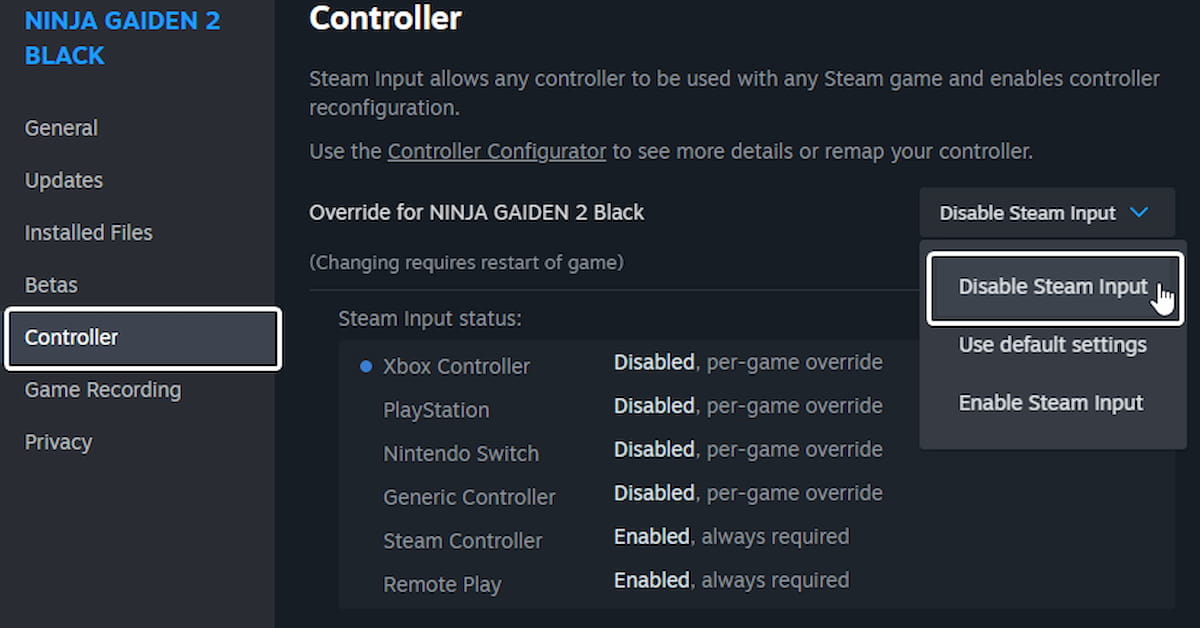Select Enable Steam Input option
The width and height of the screenshot is (1200, 628).
click(x=1051, y=402)
